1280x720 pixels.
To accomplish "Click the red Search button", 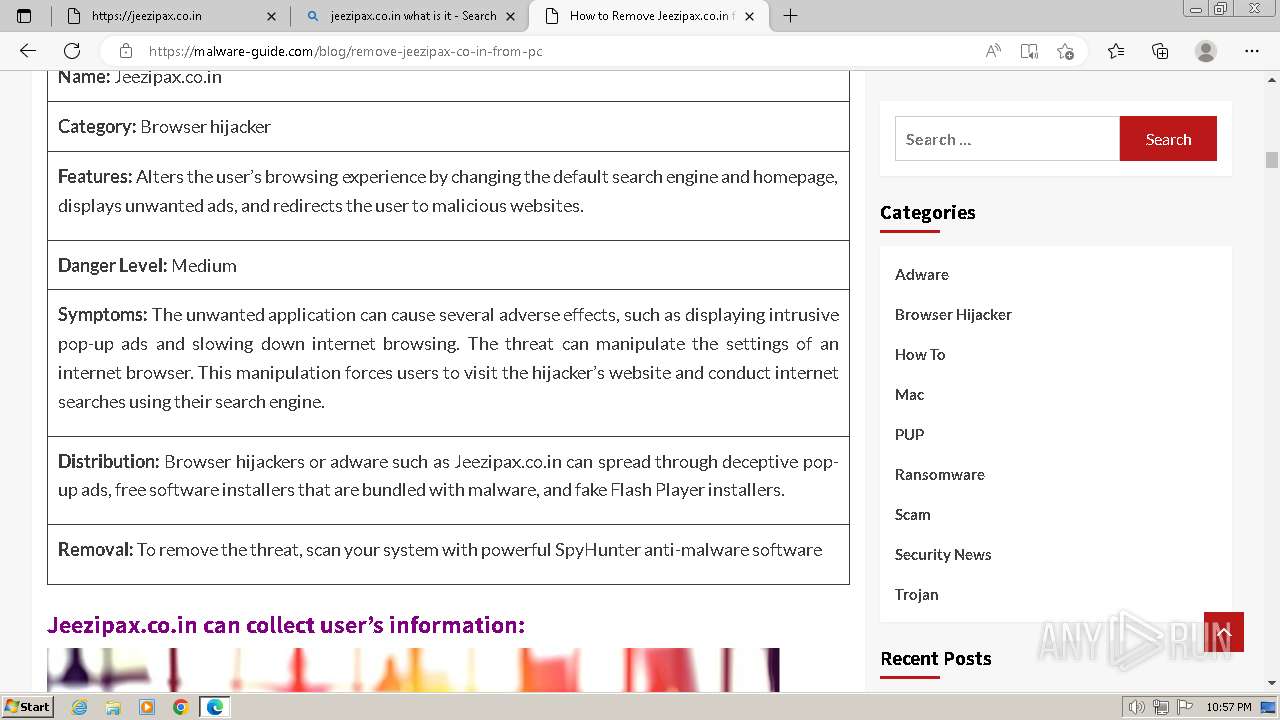I will point(1168,139).
